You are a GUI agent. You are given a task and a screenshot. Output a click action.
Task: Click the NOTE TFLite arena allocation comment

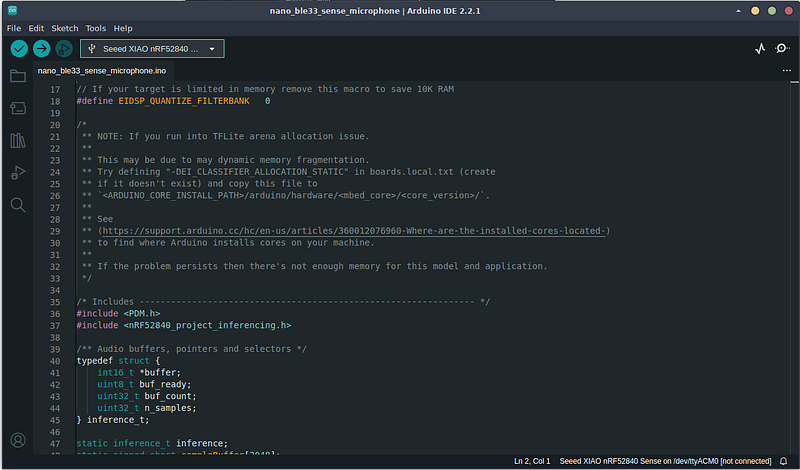(x=226, y=136)
